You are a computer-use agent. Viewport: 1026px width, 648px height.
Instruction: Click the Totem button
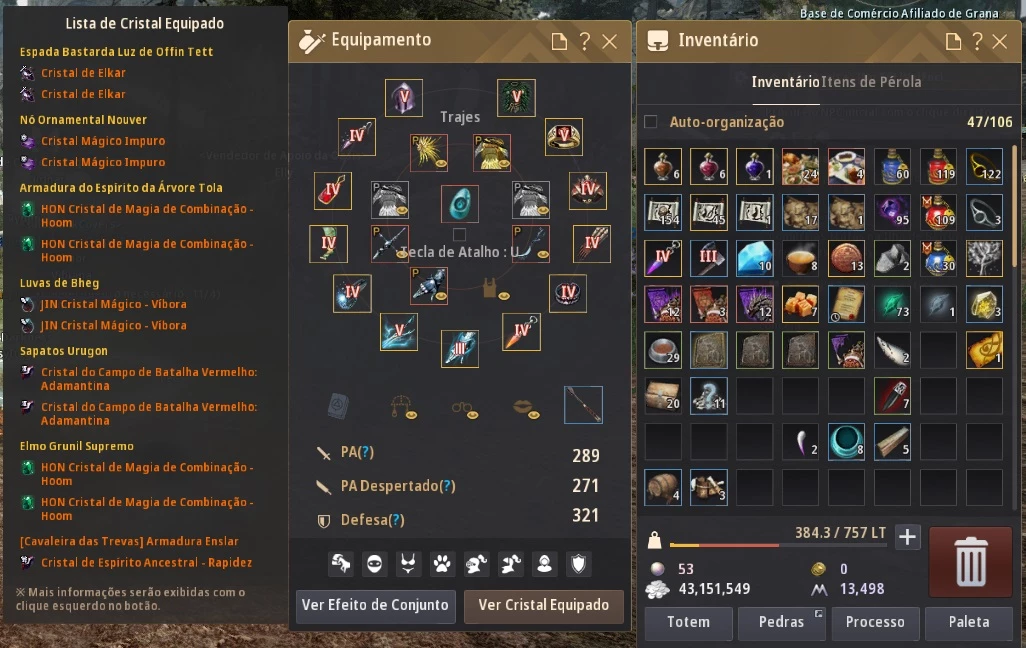(688, 622)
